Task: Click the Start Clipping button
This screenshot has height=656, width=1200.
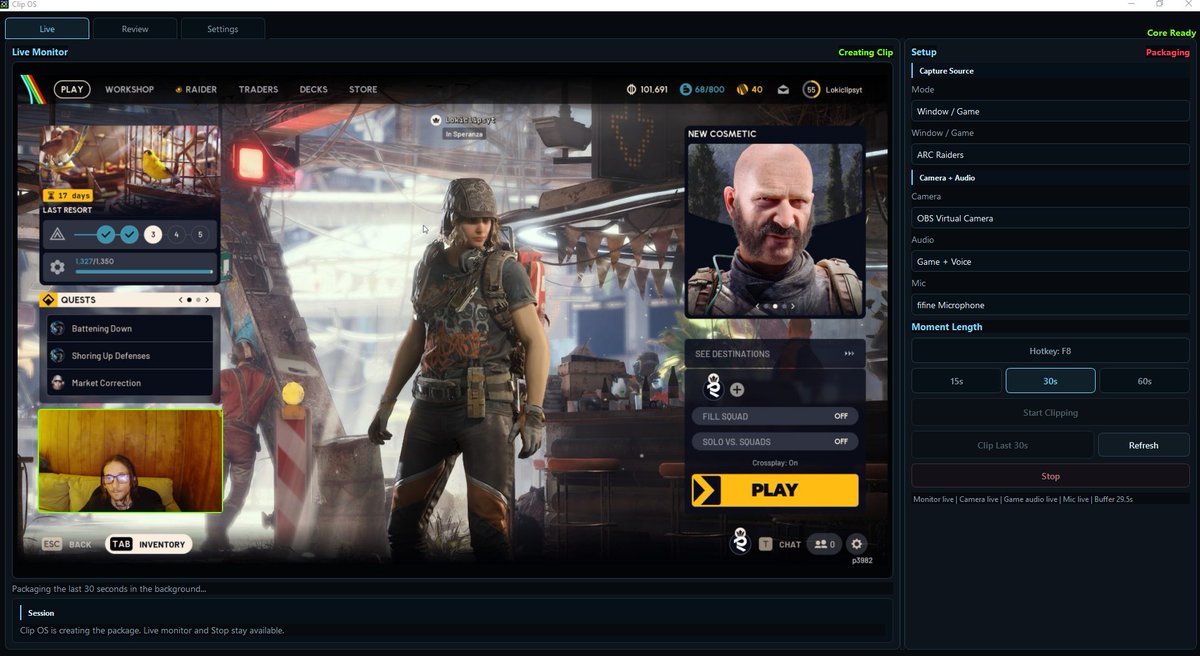Action: (x=1050, y=412)
